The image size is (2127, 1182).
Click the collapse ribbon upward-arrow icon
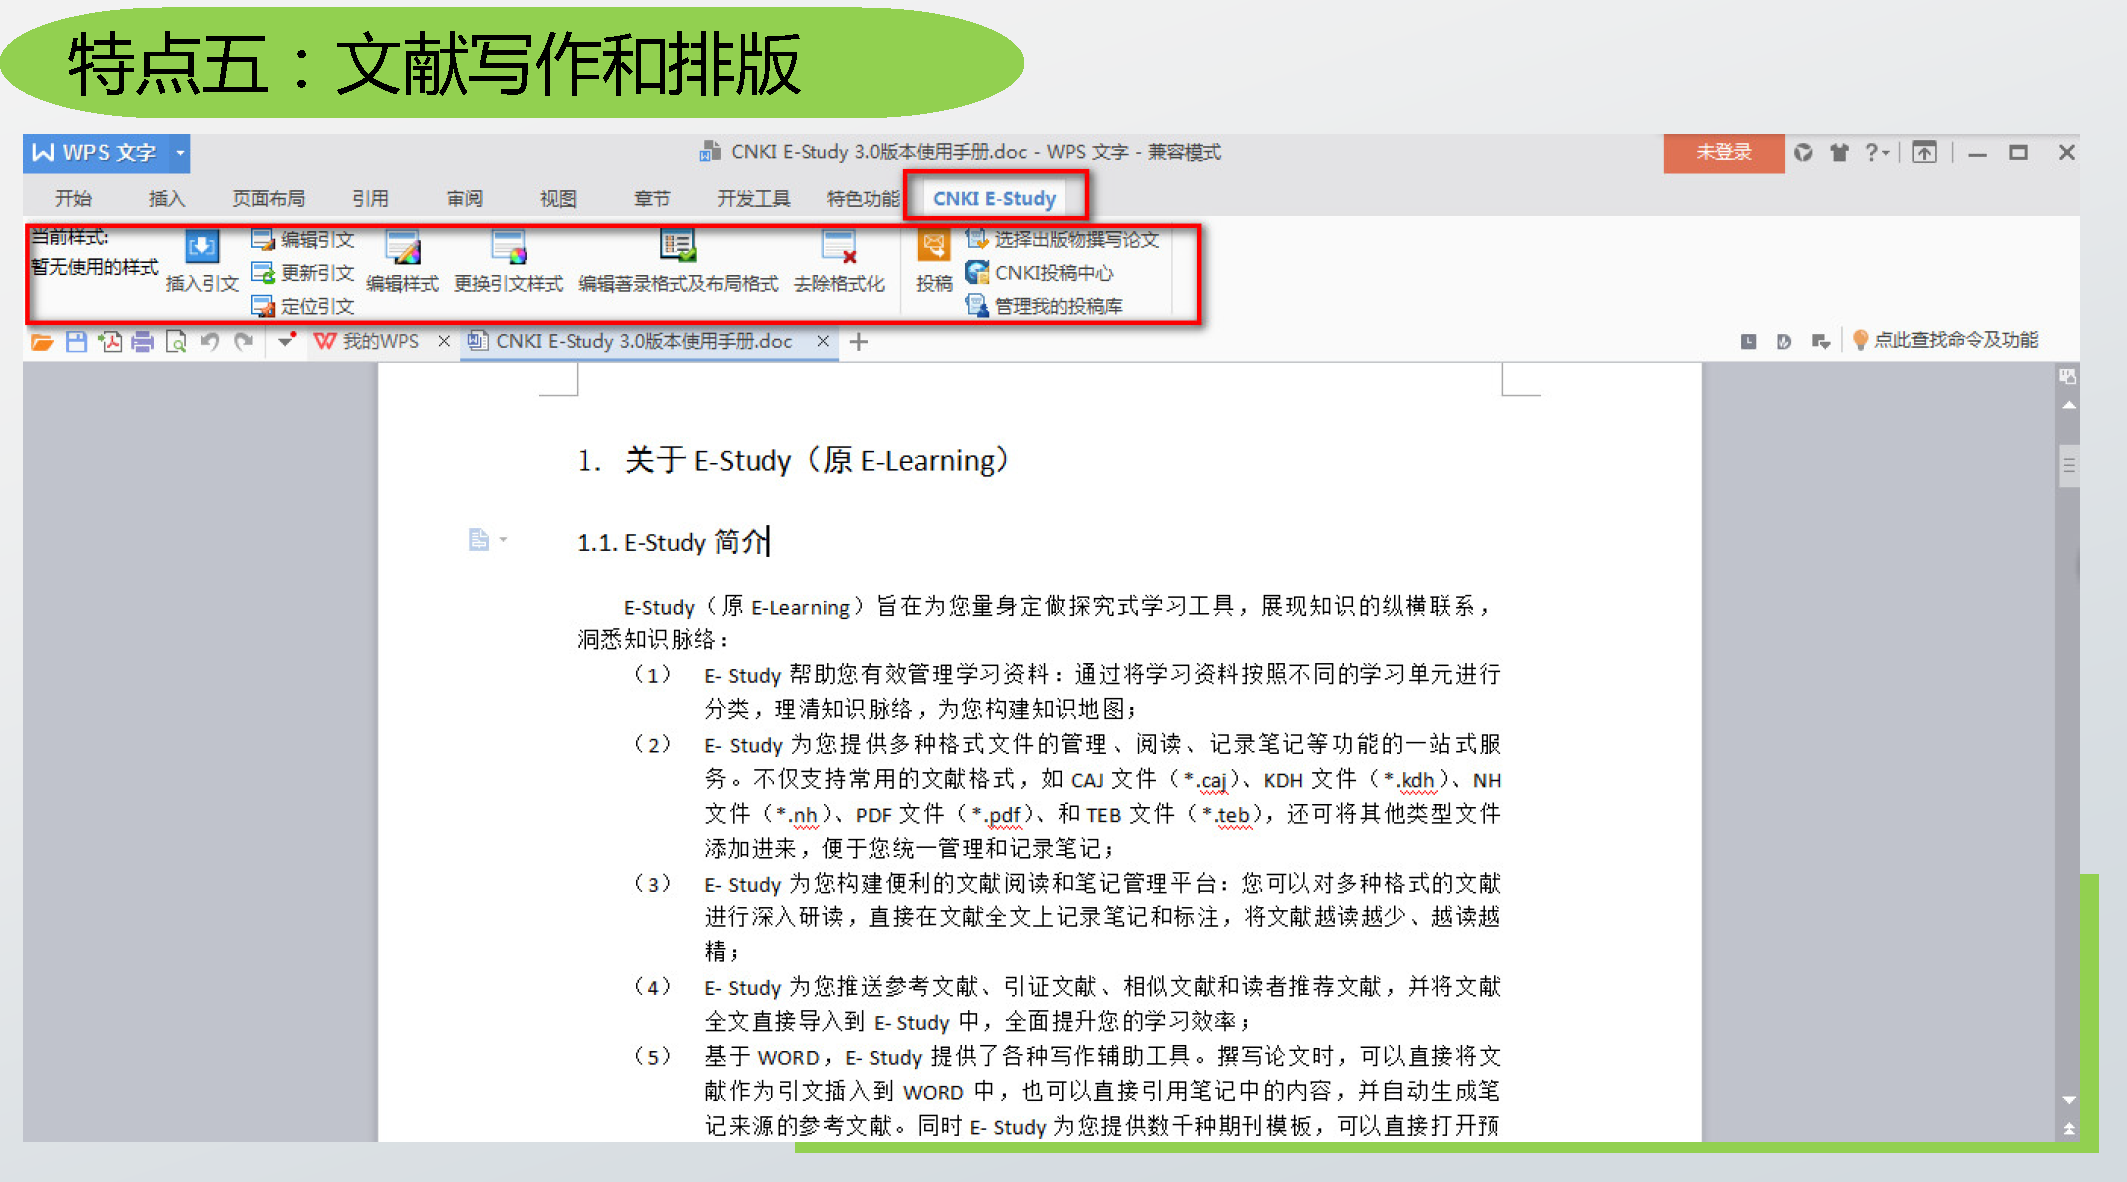[1924, 153]
